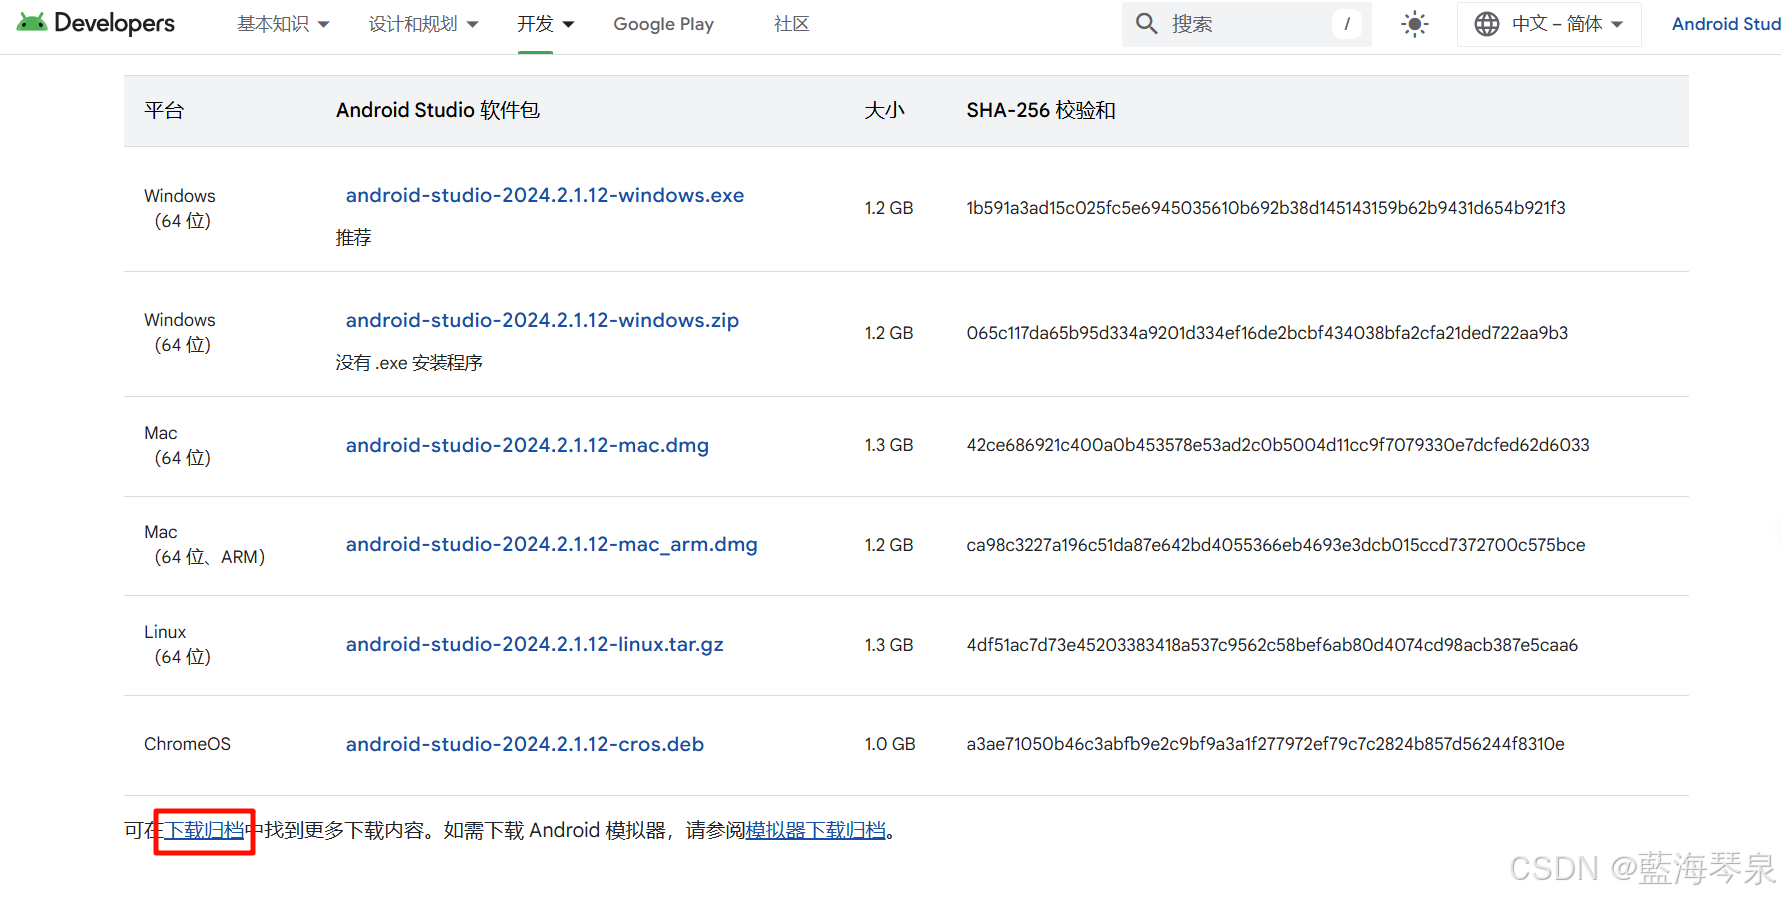The height and width of the screenshot is (898, 1781).
Task: Click the 大小 column header
Action: 885,110
